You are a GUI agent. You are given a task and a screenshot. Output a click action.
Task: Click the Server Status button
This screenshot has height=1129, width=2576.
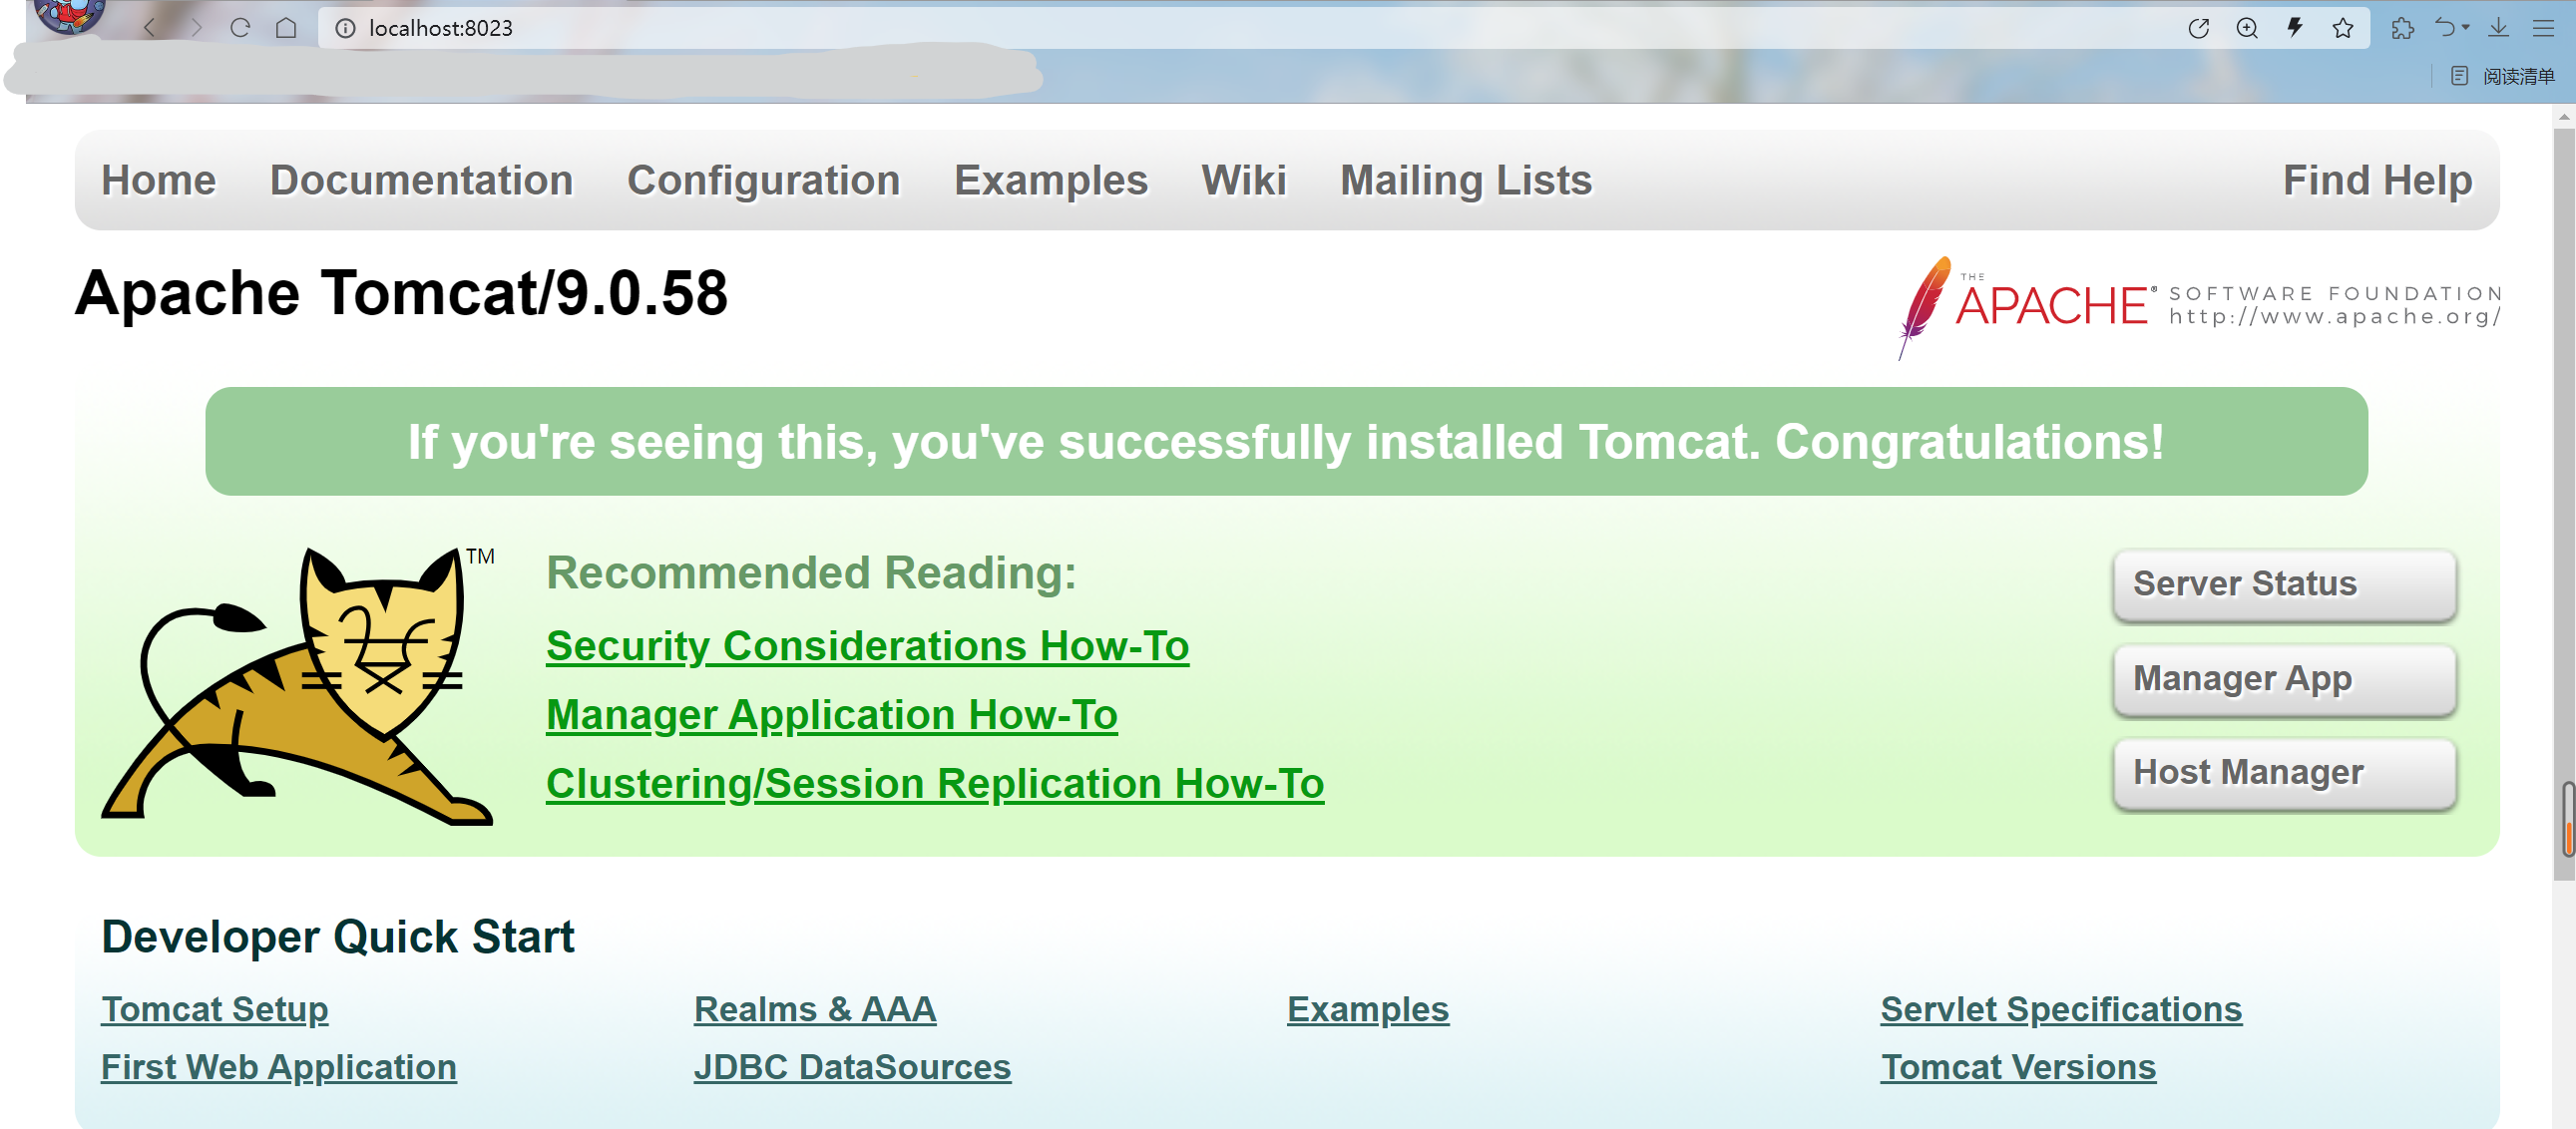(x=2284, y=584)
